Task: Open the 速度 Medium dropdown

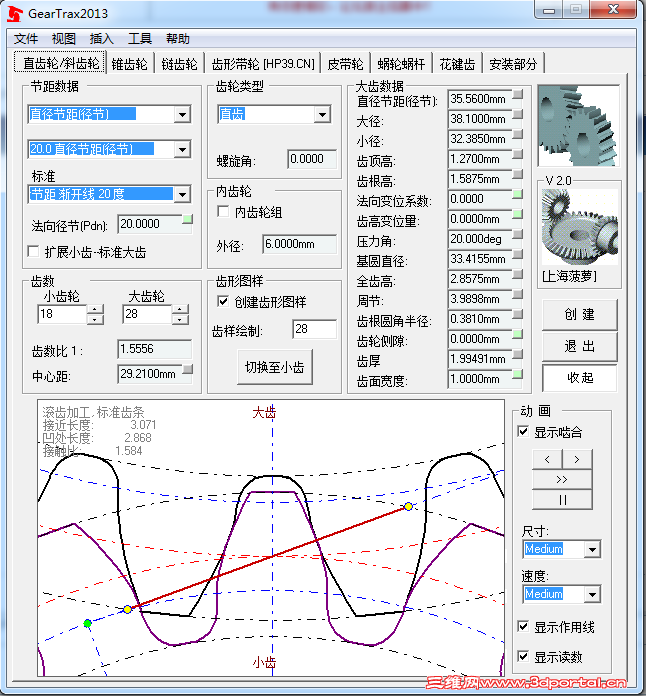Action: pos(592,594)
